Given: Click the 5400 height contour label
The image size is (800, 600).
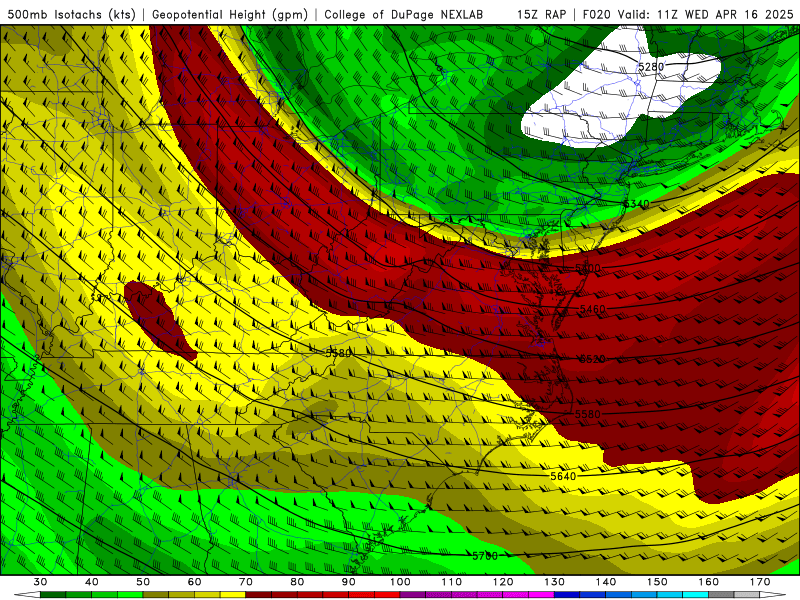Looking at the screenshot, I should point(588,268).
